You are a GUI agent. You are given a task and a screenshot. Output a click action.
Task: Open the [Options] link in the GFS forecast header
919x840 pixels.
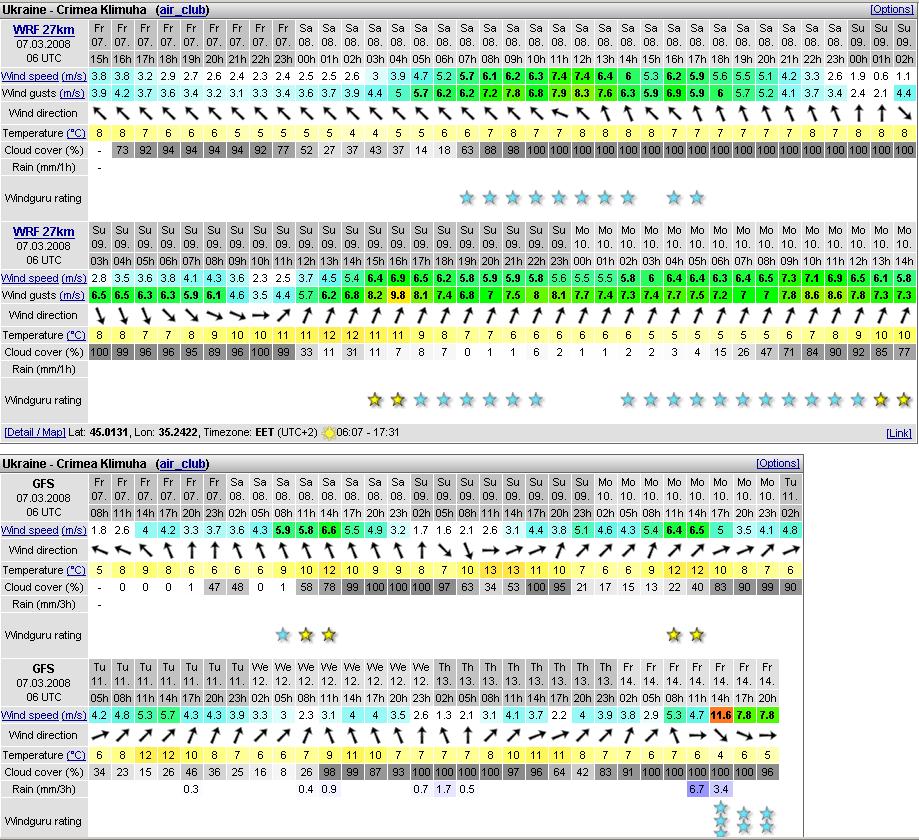[778, 464]
